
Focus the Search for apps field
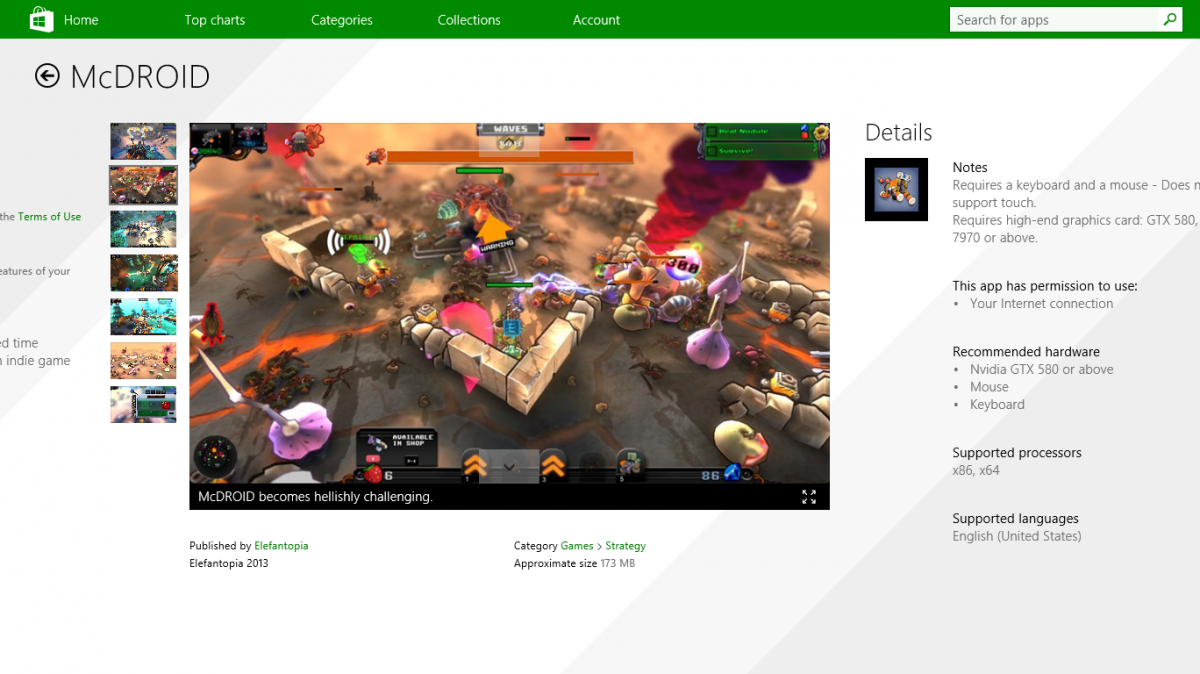1054,20
